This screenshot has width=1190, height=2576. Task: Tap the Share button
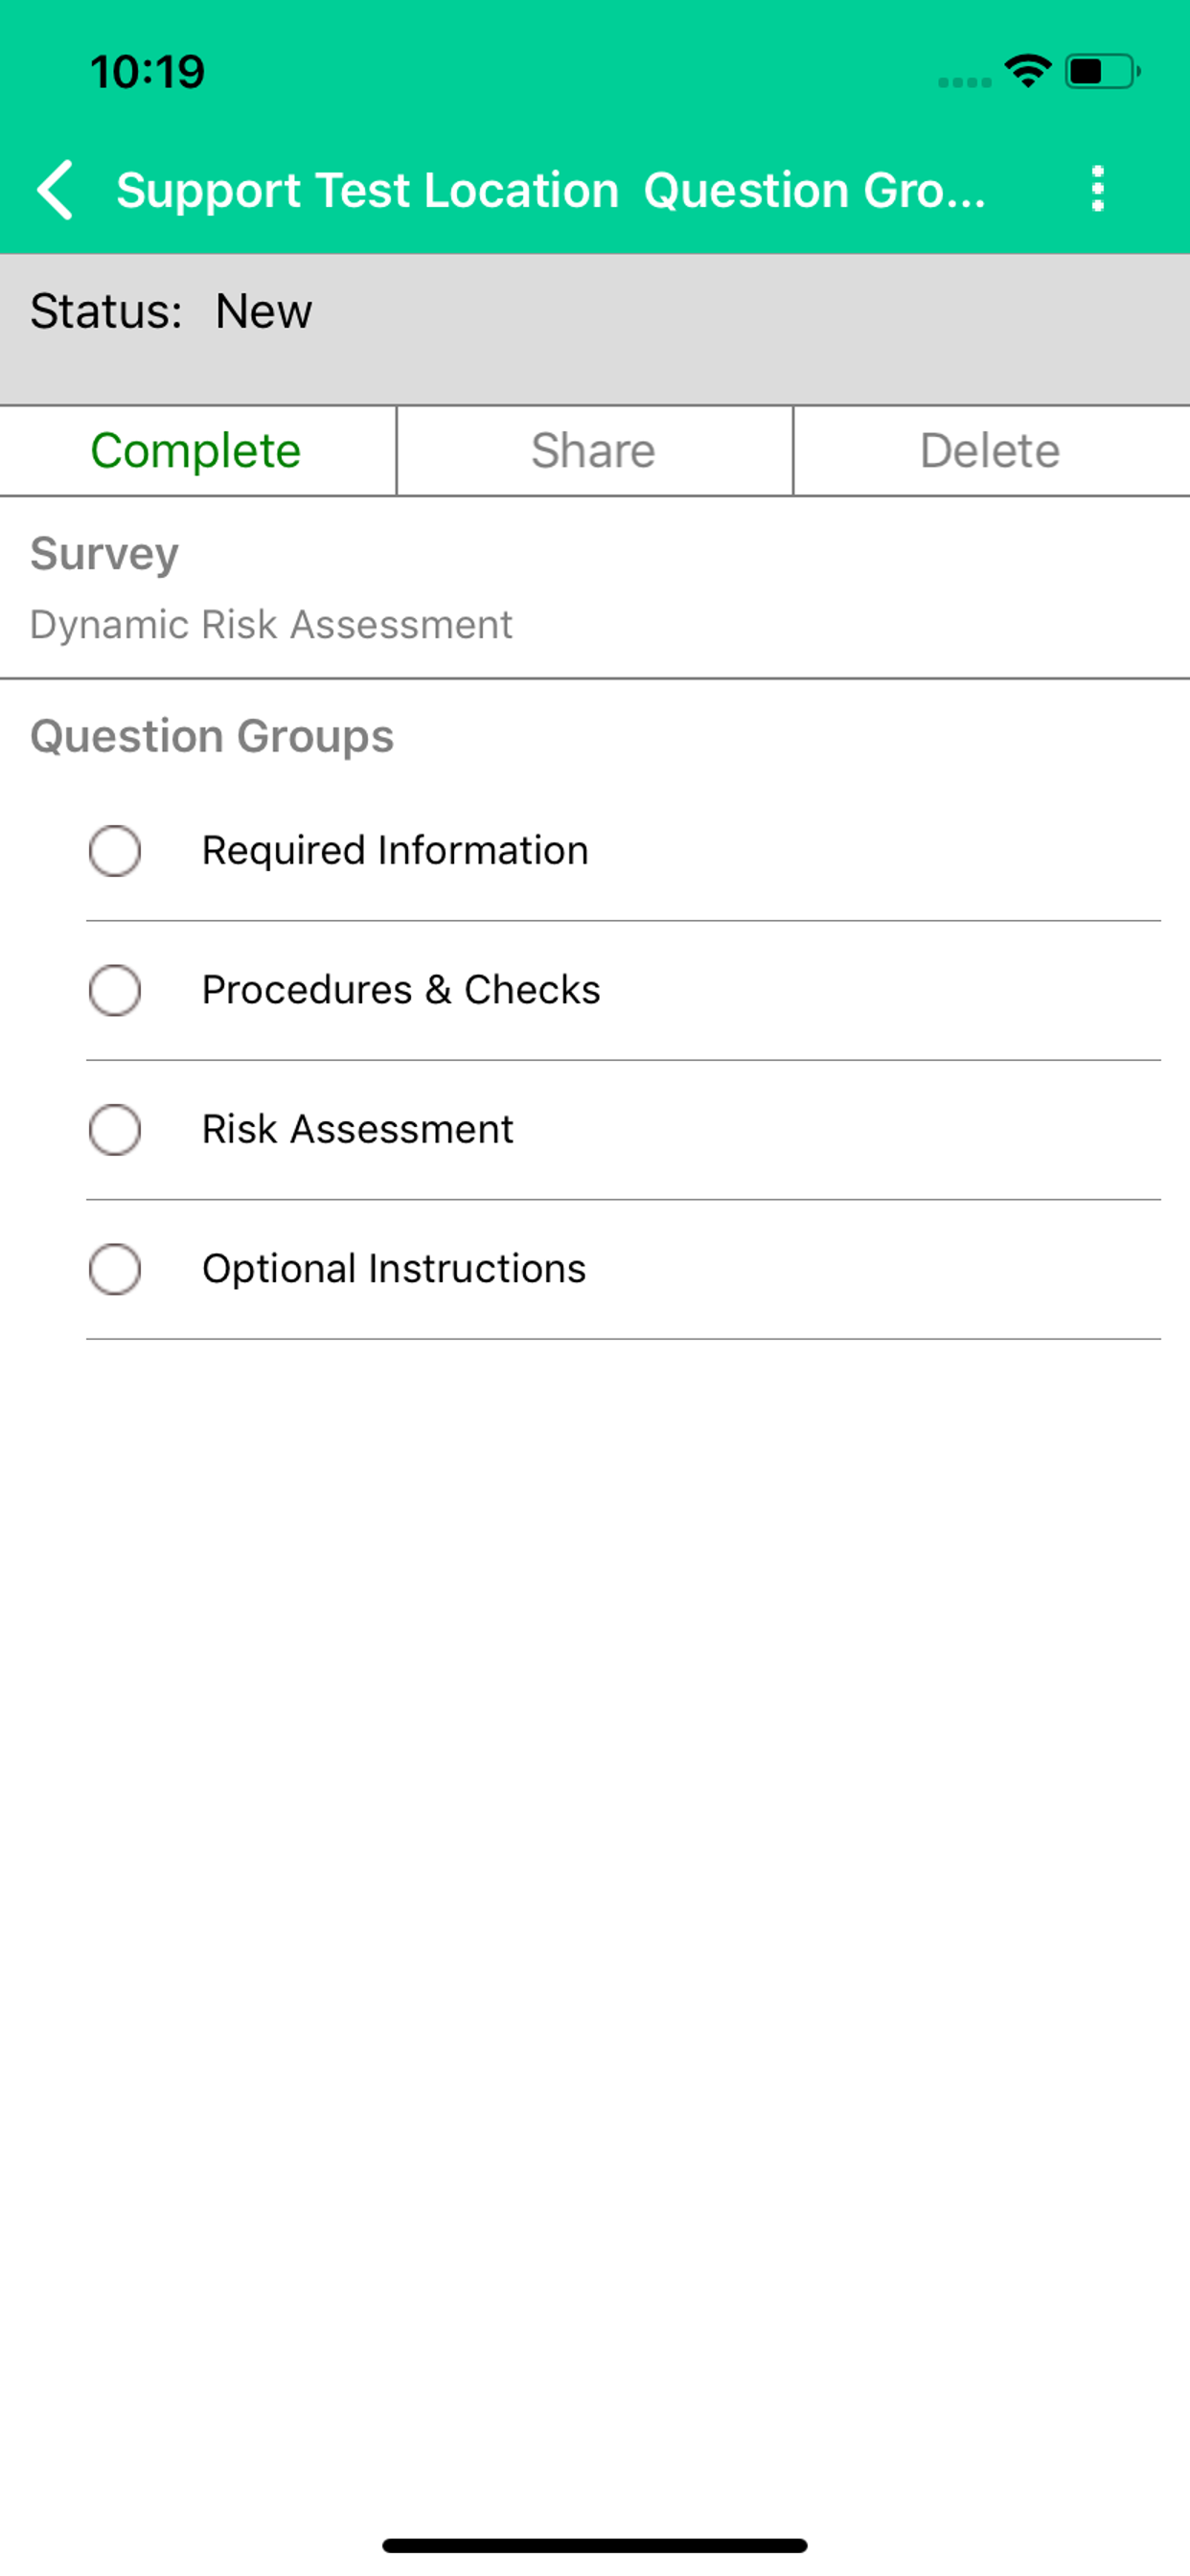(x=594, y=451)
